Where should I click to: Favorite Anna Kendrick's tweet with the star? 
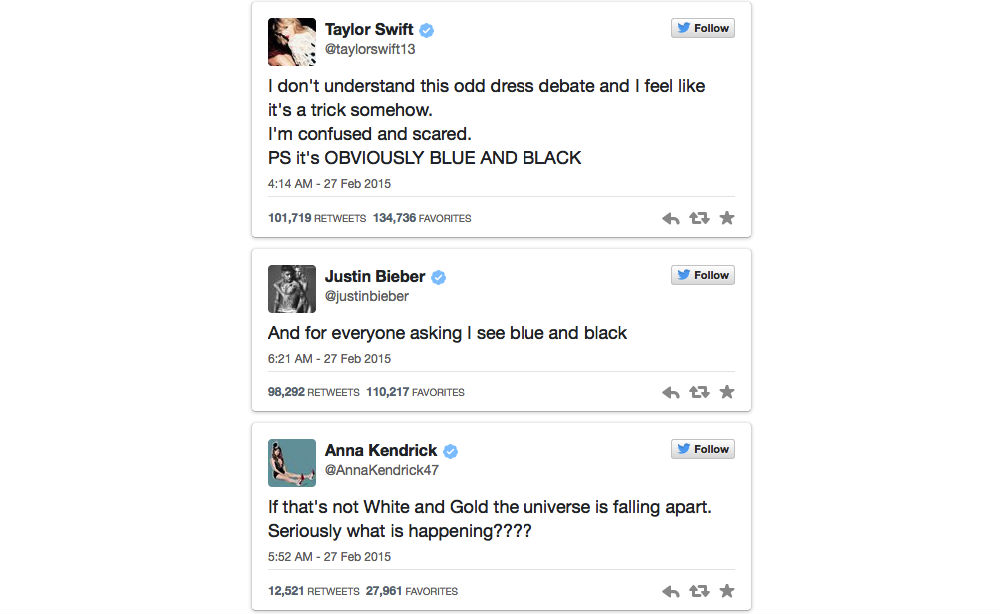pos(727,591)
